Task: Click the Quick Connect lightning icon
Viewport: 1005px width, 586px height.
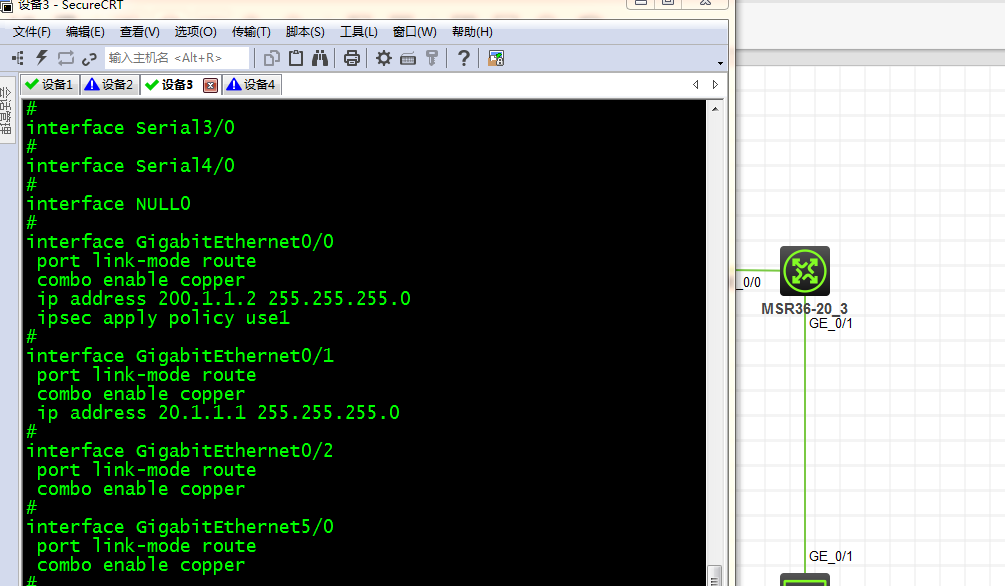Action: click(x=42, y=58)
